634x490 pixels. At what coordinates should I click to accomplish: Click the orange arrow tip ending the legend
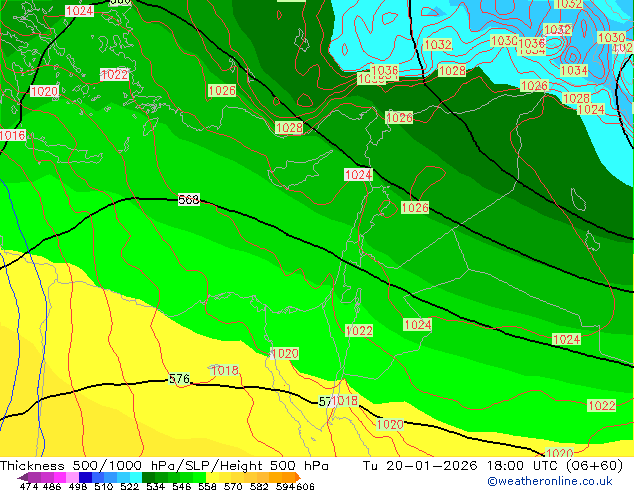point(298,477)
